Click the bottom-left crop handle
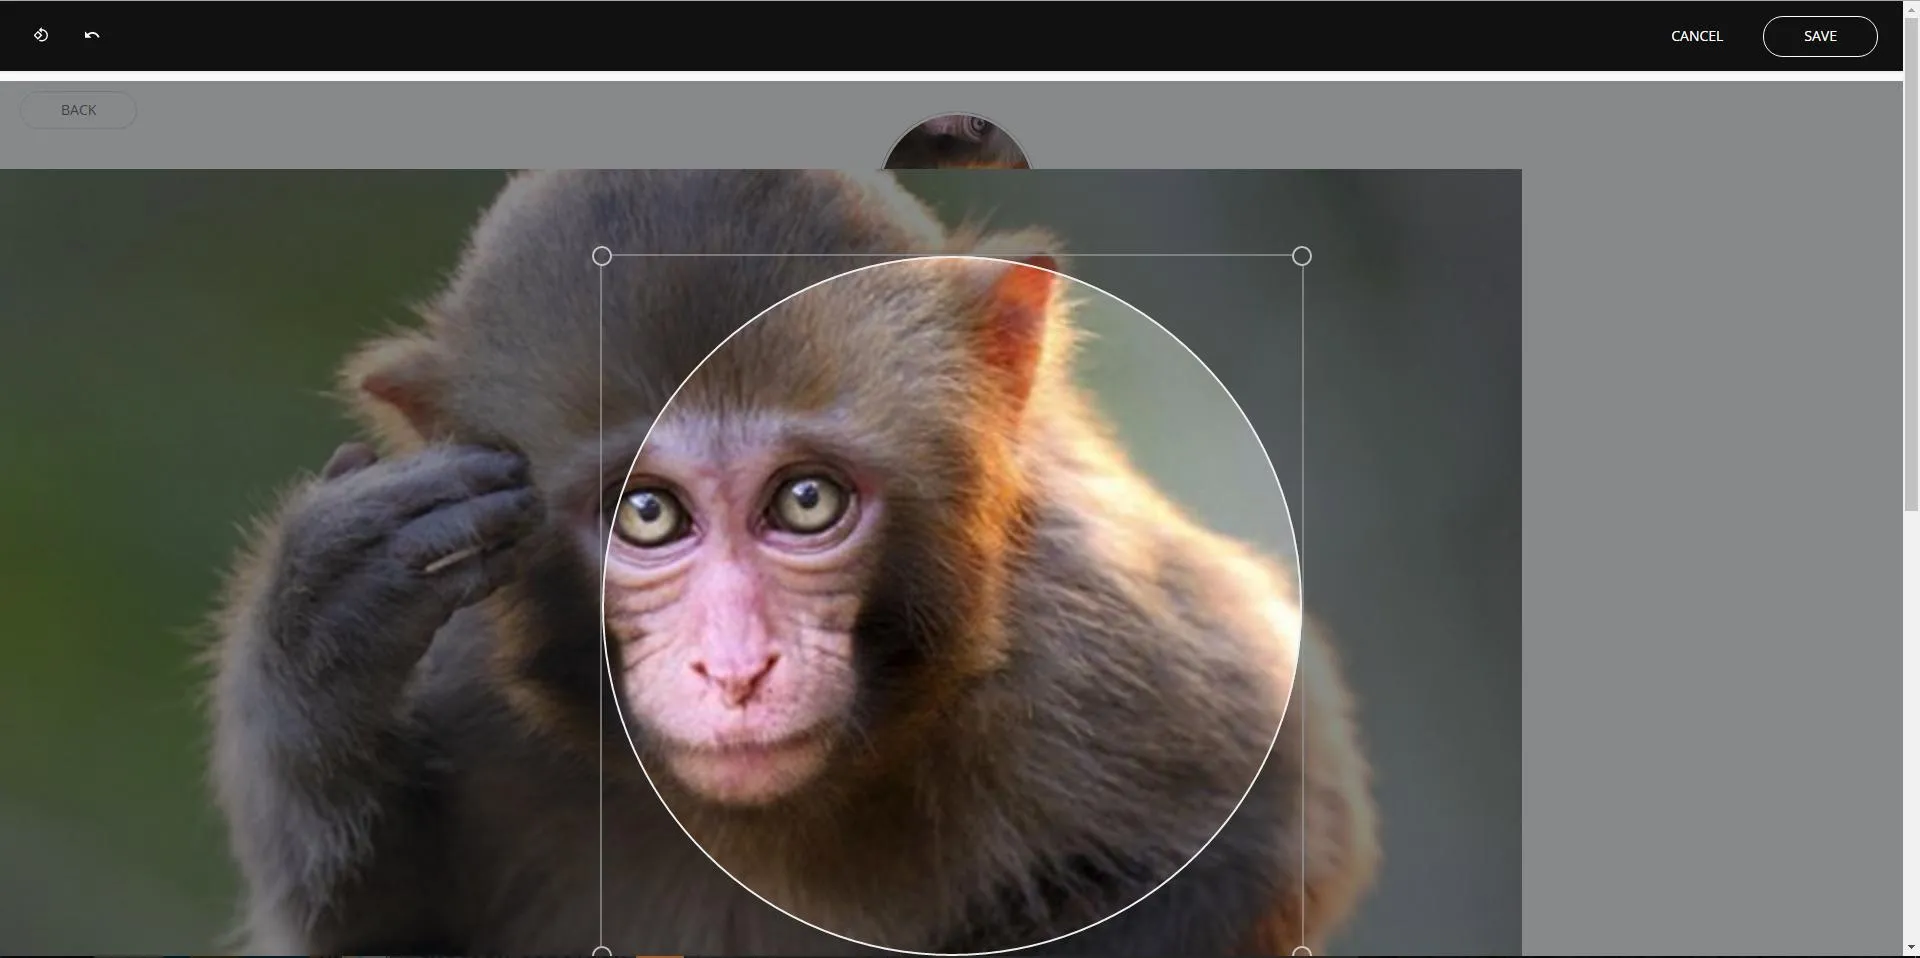Image resolution: width=1920 pixels, height=958 pixels. click(601, 952)
